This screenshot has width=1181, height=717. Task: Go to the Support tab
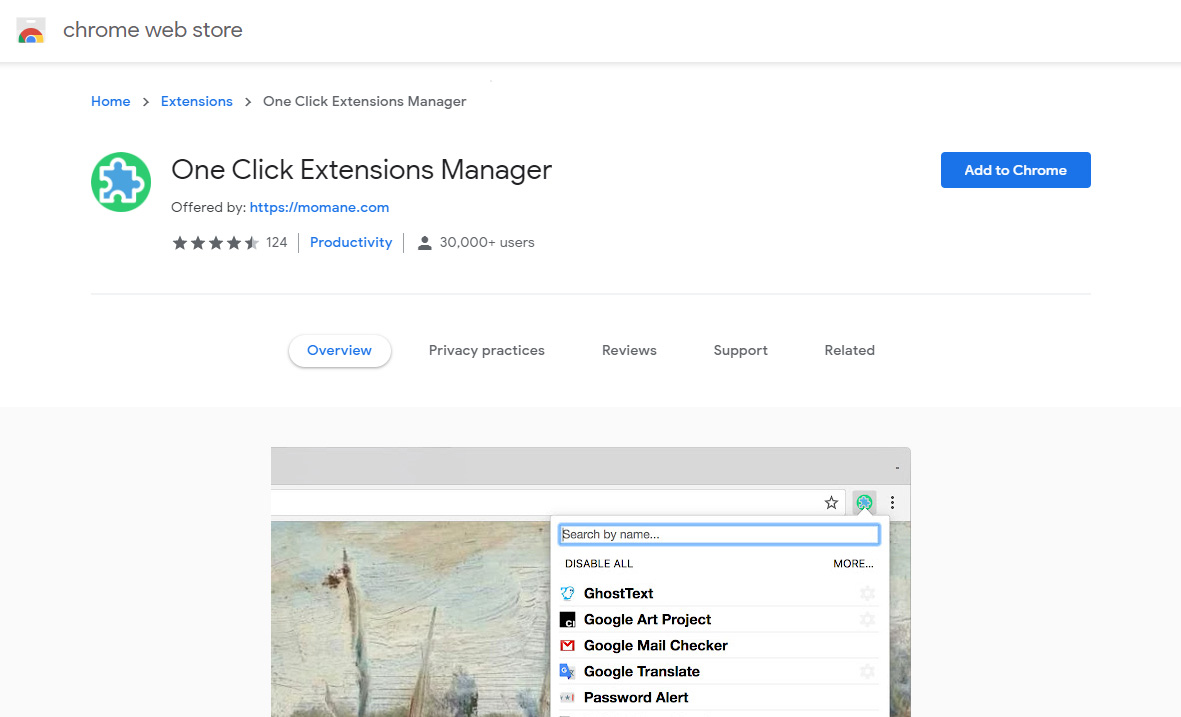(x=741, y=351)
